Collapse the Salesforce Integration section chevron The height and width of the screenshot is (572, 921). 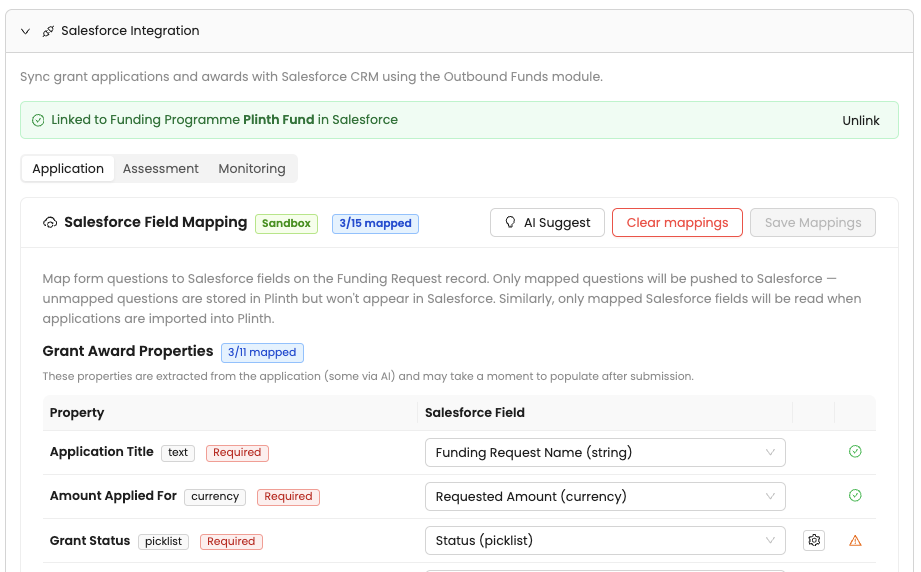click(25, 31)
